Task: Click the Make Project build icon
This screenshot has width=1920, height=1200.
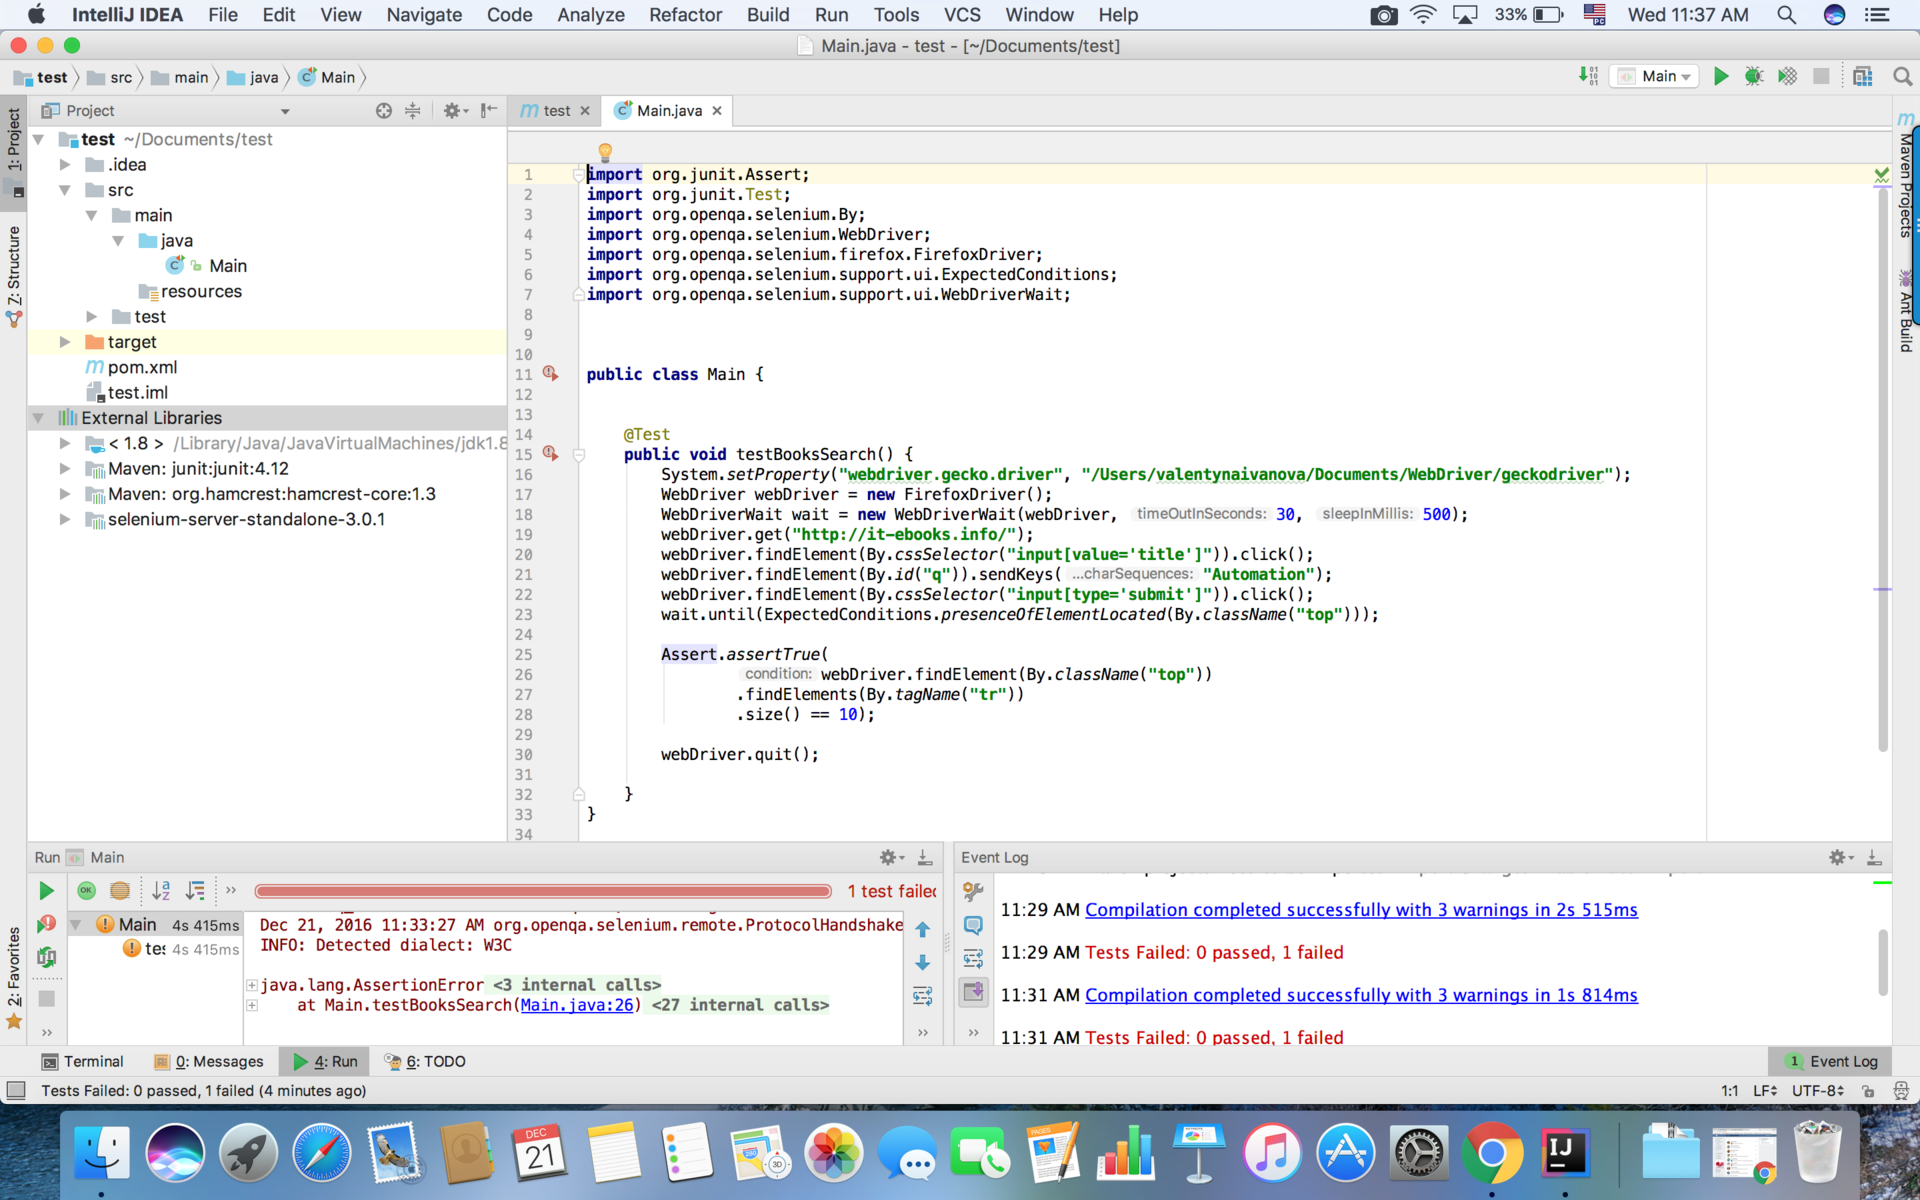Action: 1588,76
